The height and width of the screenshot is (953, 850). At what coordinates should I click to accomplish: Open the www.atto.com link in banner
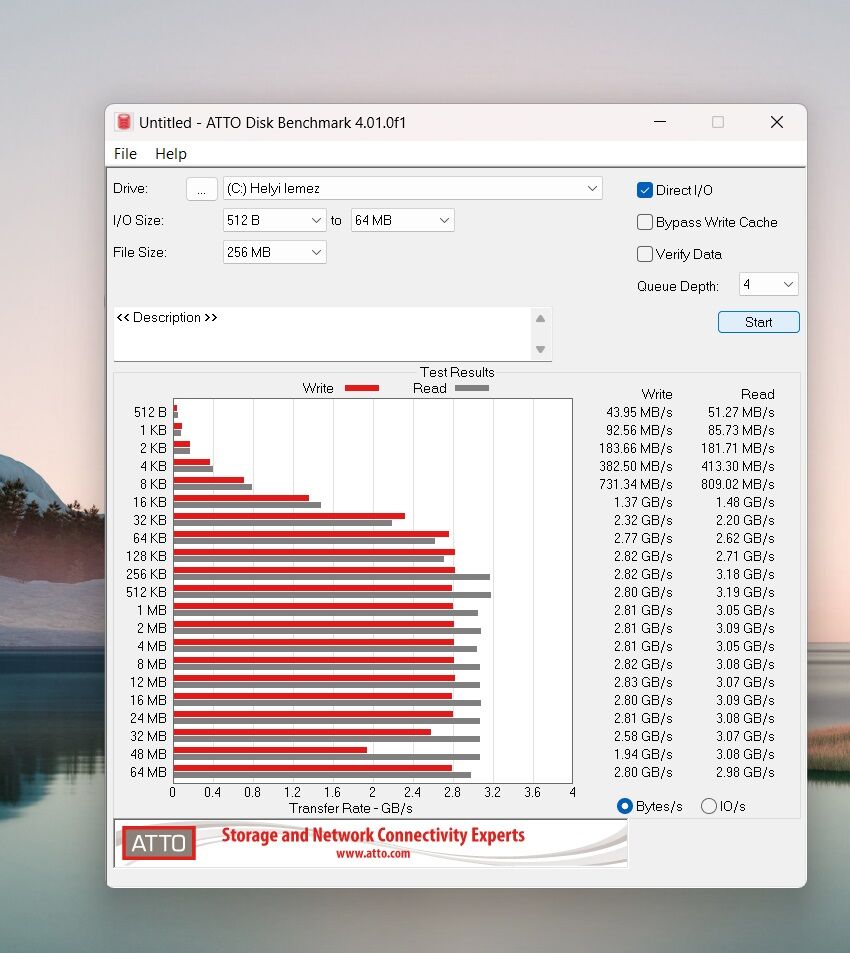coord(373,853)
